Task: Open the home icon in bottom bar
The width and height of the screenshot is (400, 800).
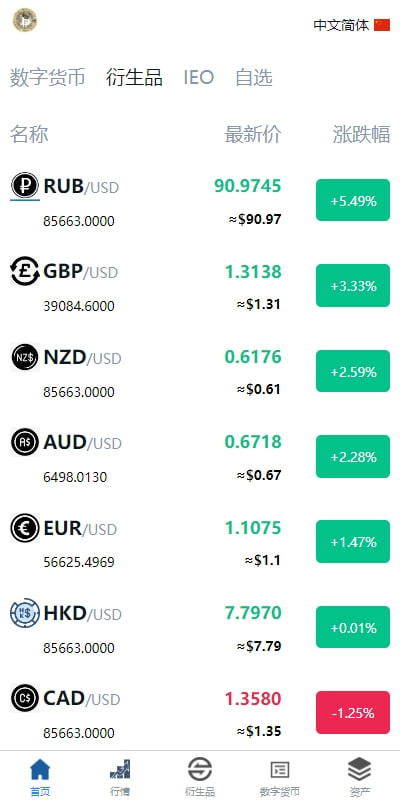Action: pos(40,769)
